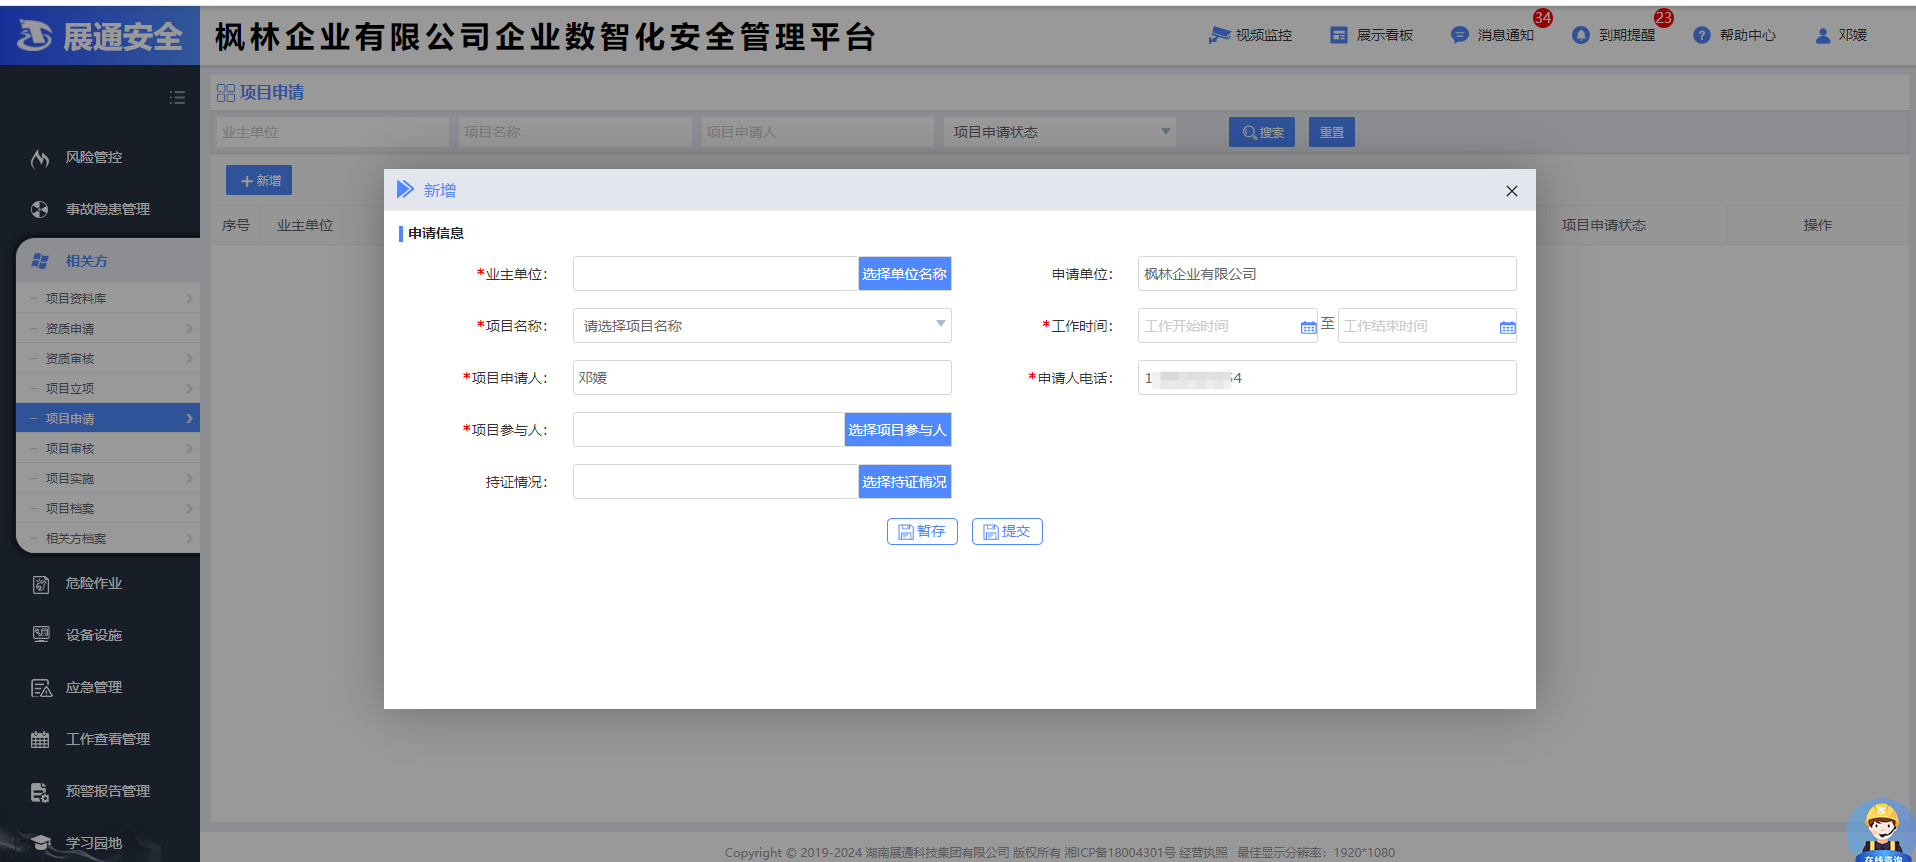This screenshot has width=1916, height=862.
Task: Collapse the sidebar with the menu toggle icon
Action: (177, 97)
